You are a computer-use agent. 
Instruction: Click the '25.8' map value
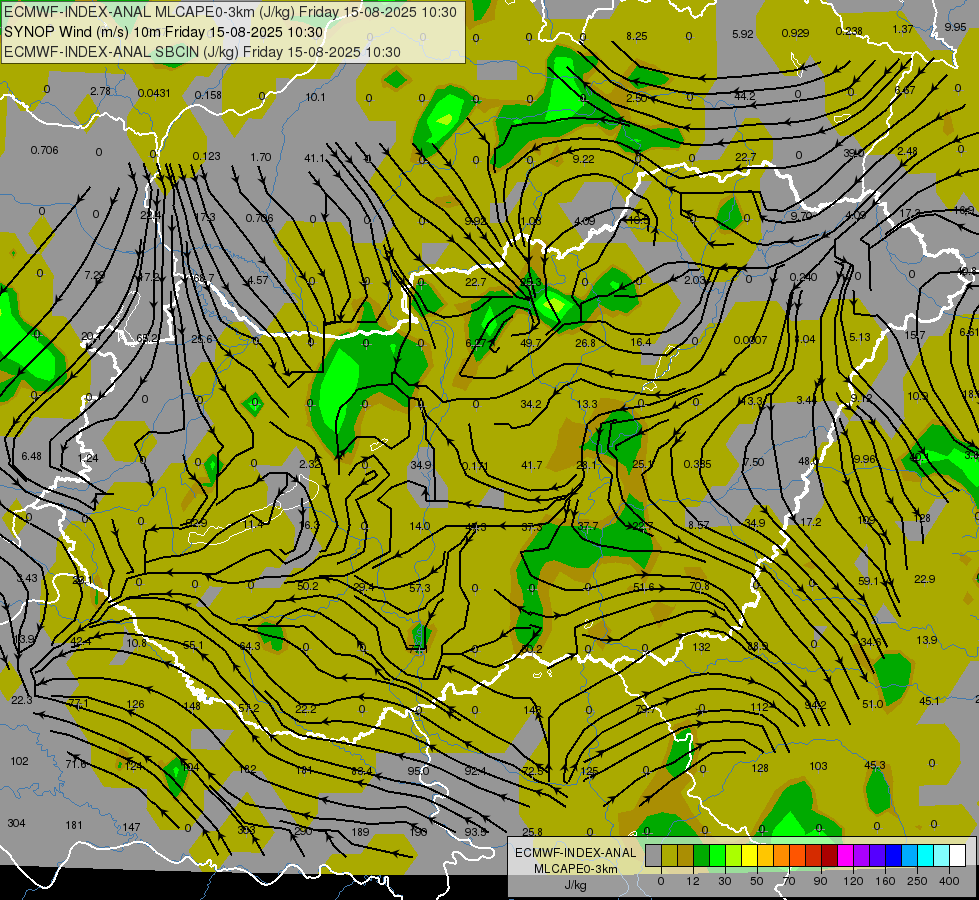(x=532, y=831)
